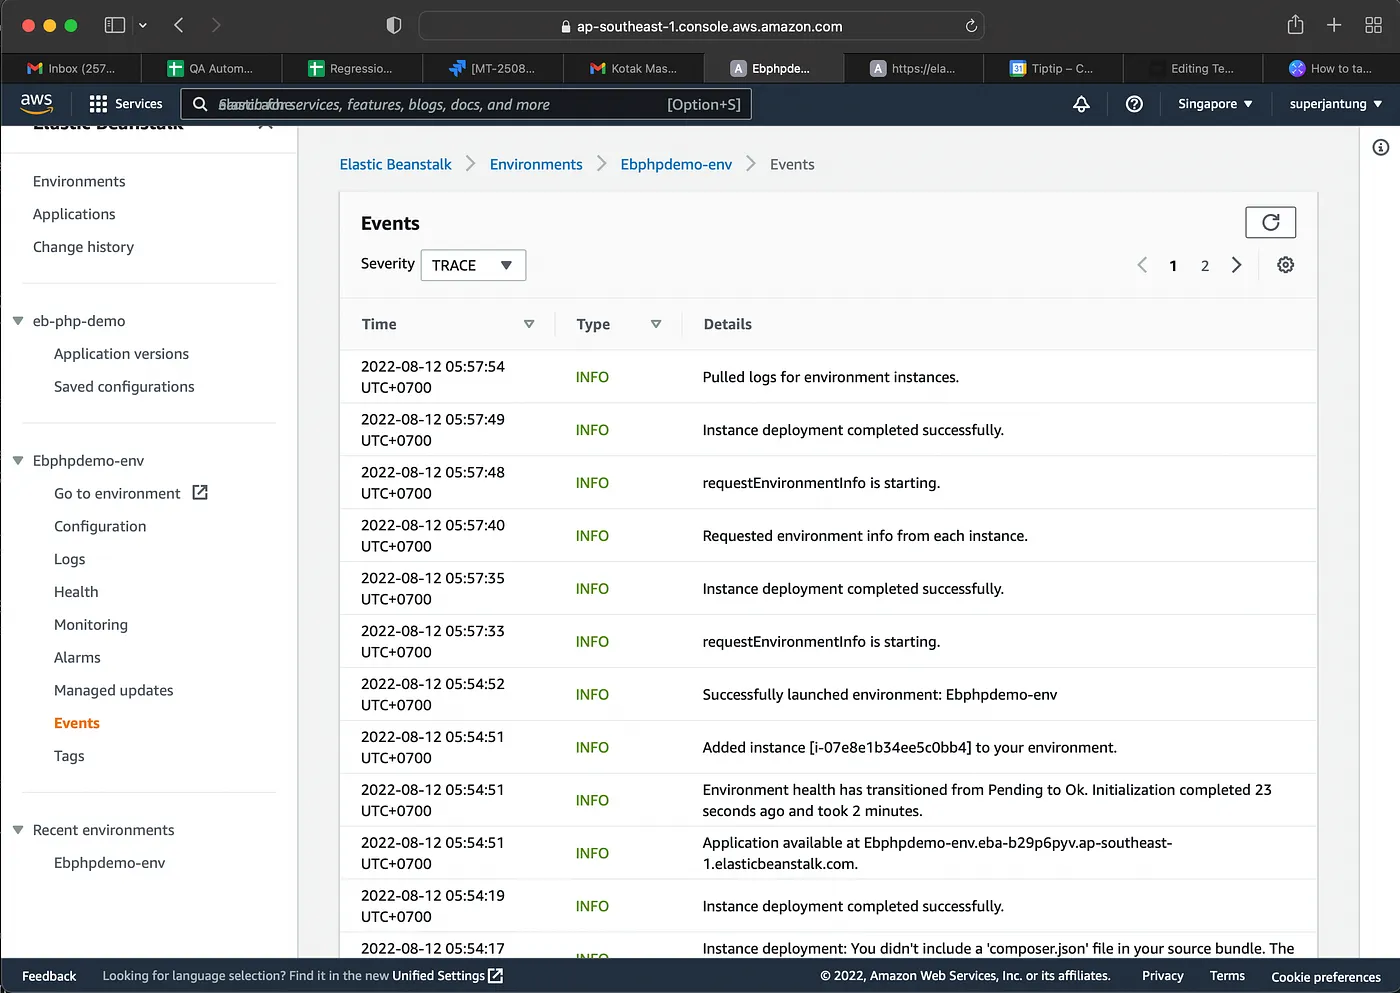This screenshot has width=1400, height=993.
Task: Switch to the How to ta... tab
Action: (x=1331, y=68)
